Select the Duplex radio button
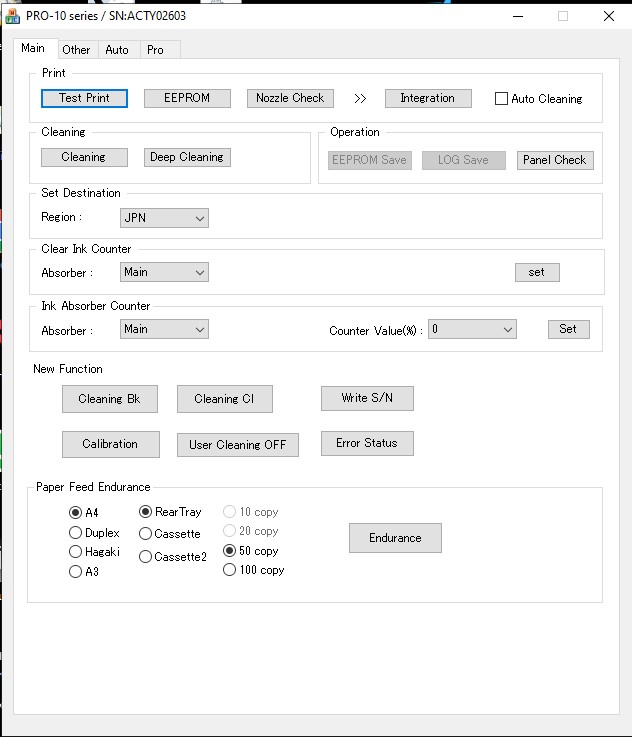The image size is (632, 737). pyautogui.click(x=76, y=533)
